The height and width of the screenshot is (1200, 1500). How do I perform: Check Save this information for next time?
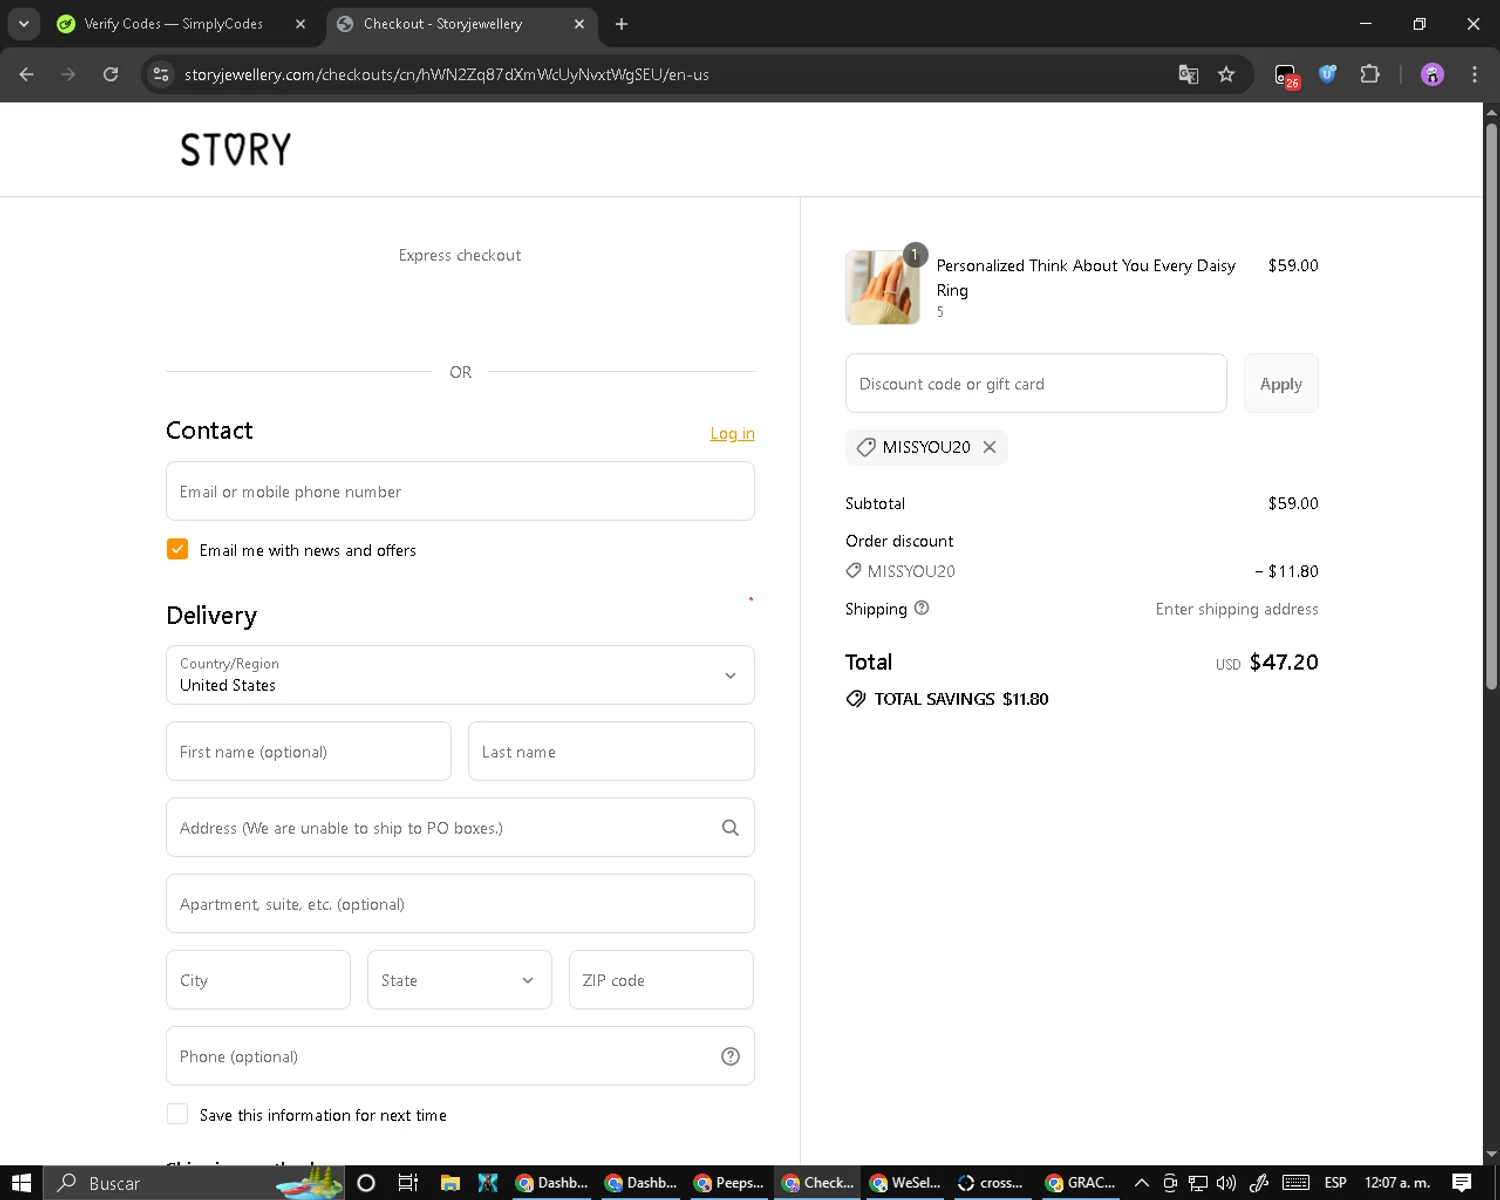[177, 1114]
